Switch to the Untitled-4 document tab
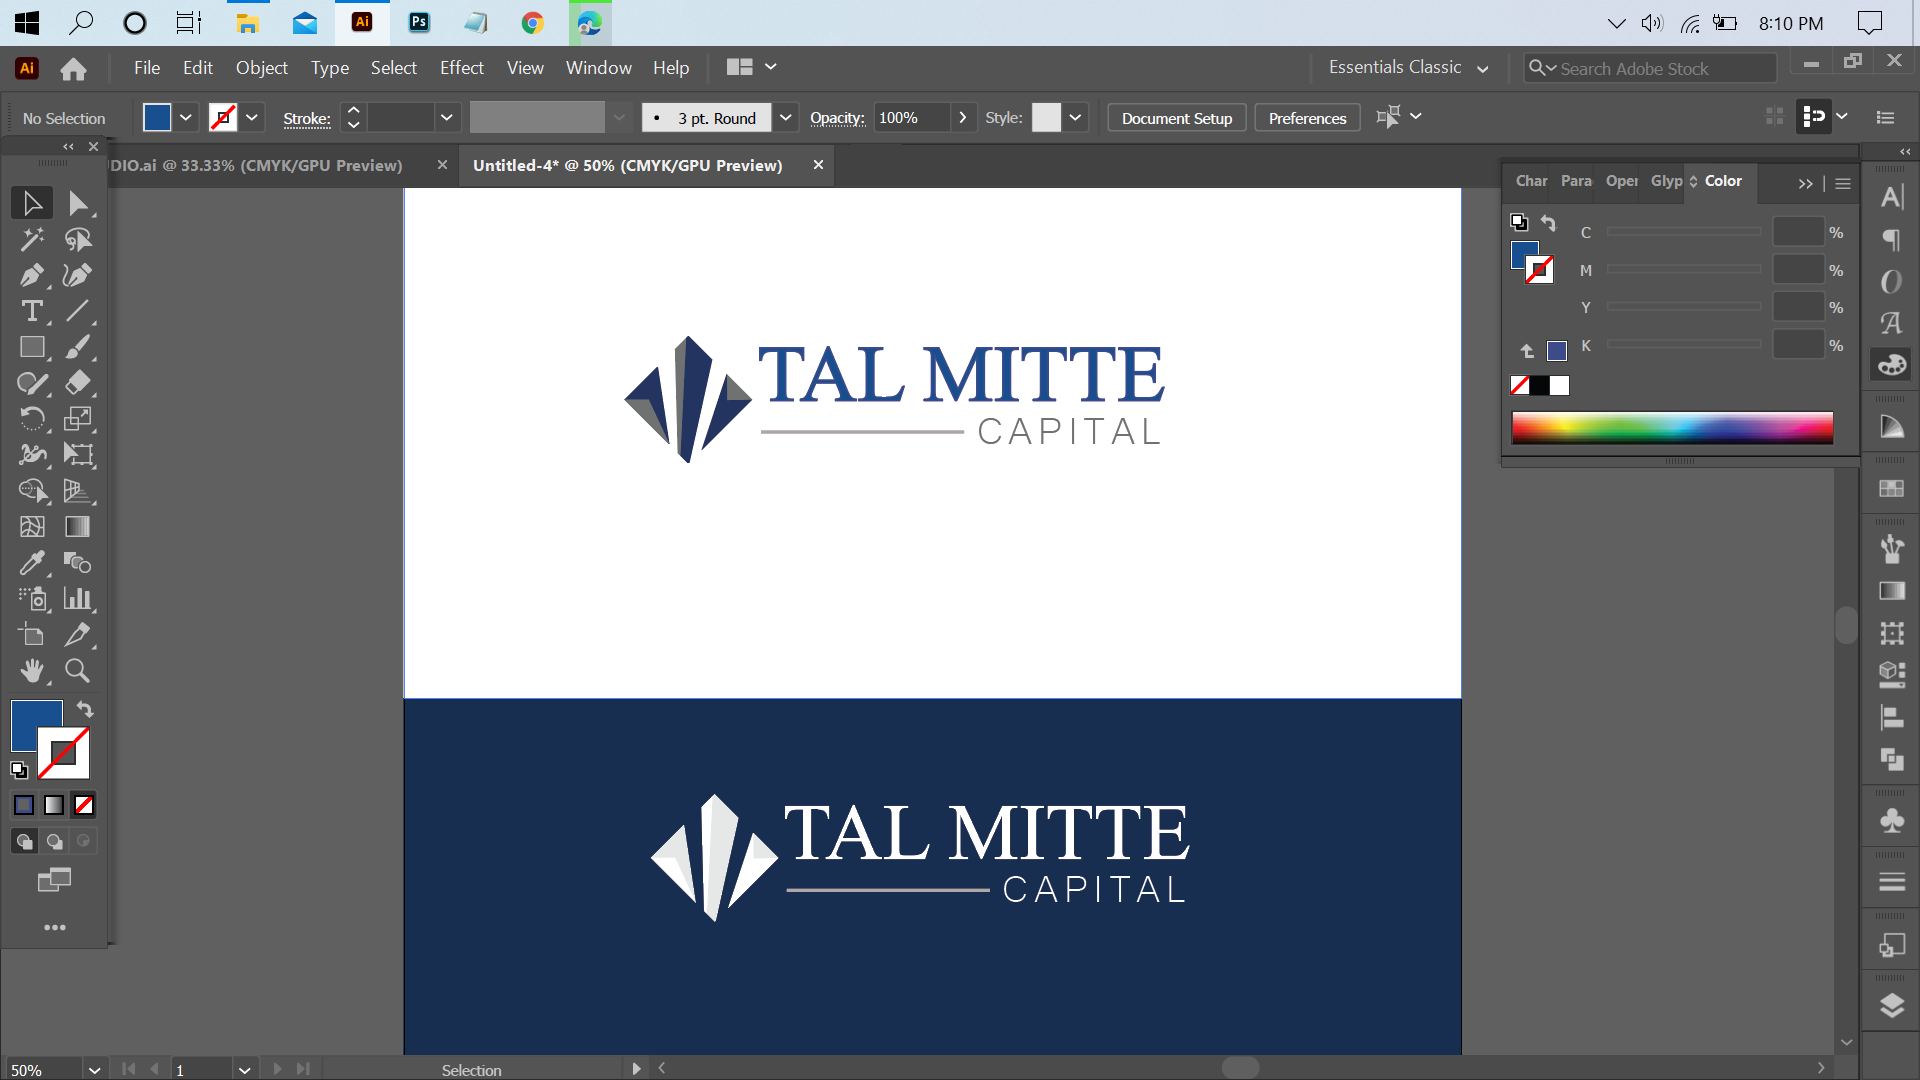1920x1080 pixels. pos(627,165)
